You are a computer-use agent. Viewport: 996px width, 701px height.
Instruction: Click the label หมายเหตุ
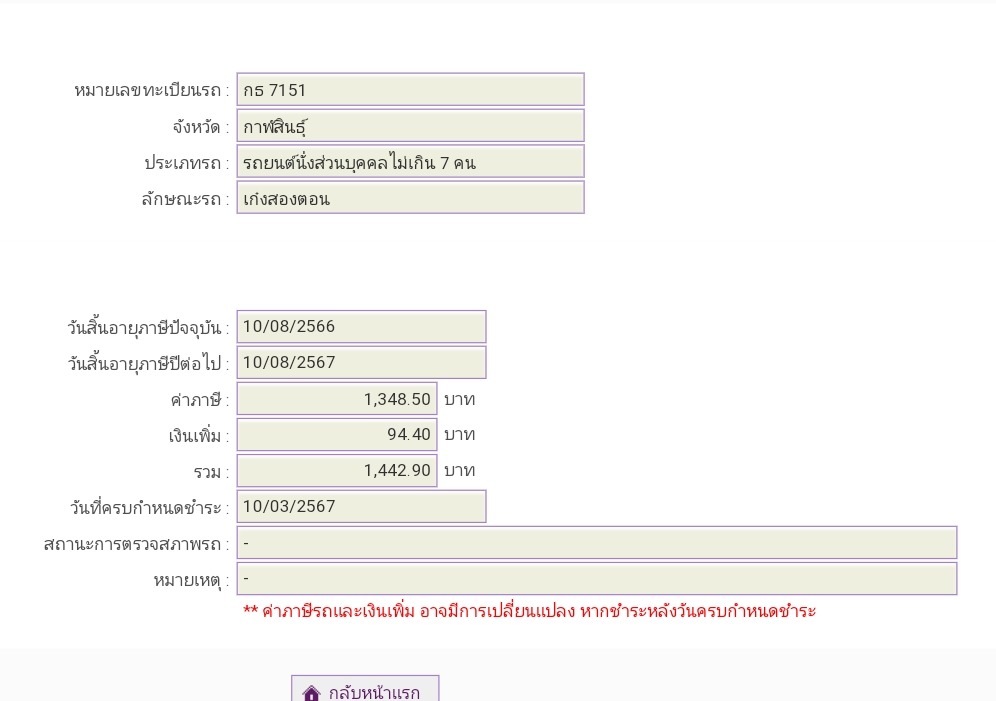point(191,580)
